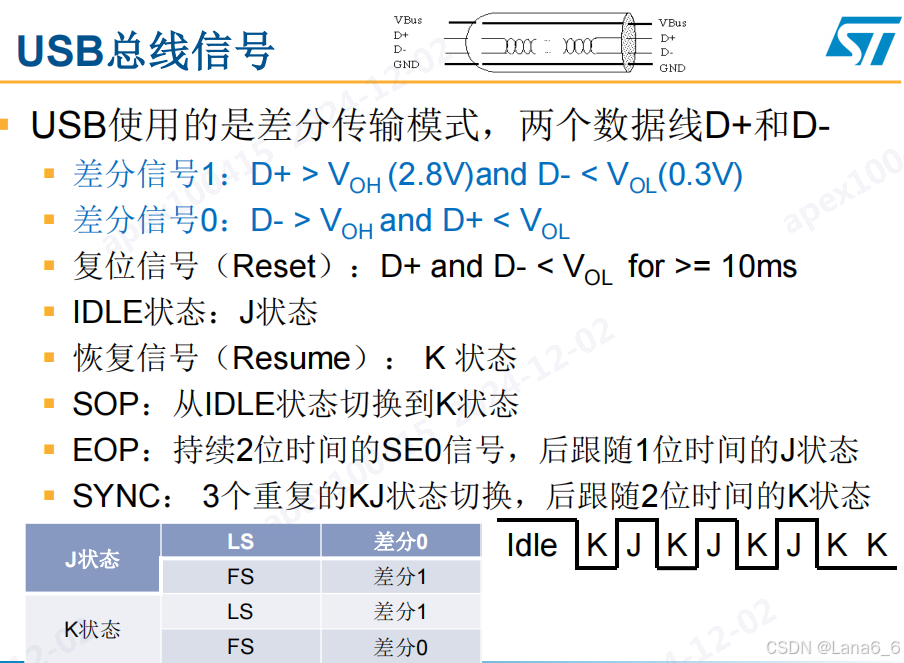Screen dimensions: 904x663
Task: Click the line beginning "USB使用的是差分传输模式"
Action: tap(430, 125)
